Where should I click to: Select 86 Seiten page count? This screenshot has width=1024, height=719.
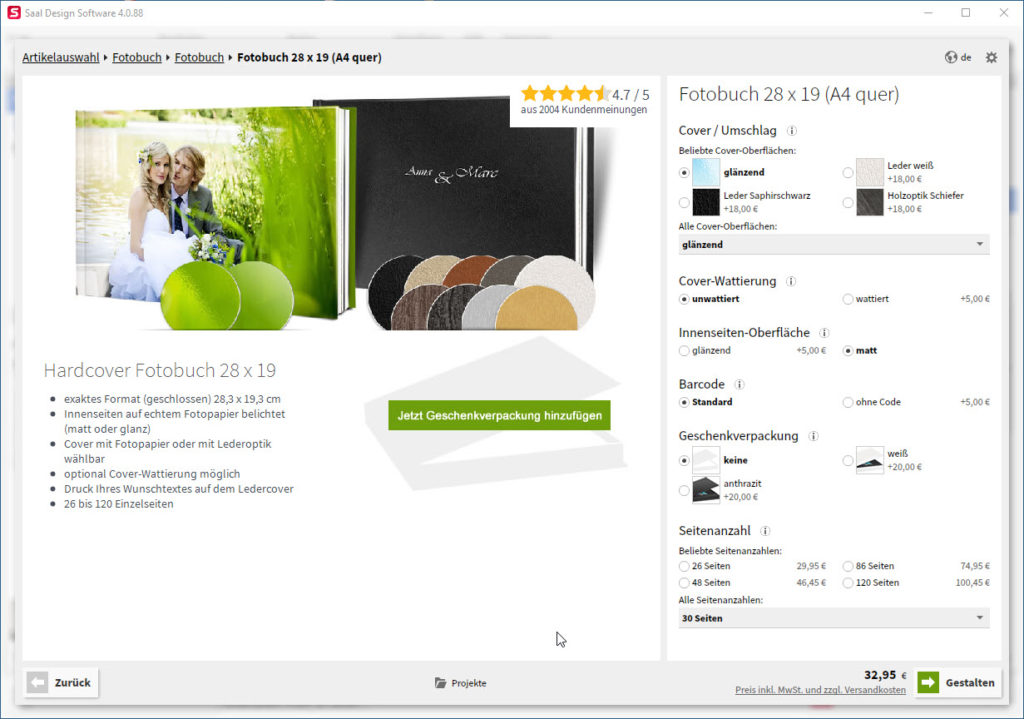coord(848,566)
